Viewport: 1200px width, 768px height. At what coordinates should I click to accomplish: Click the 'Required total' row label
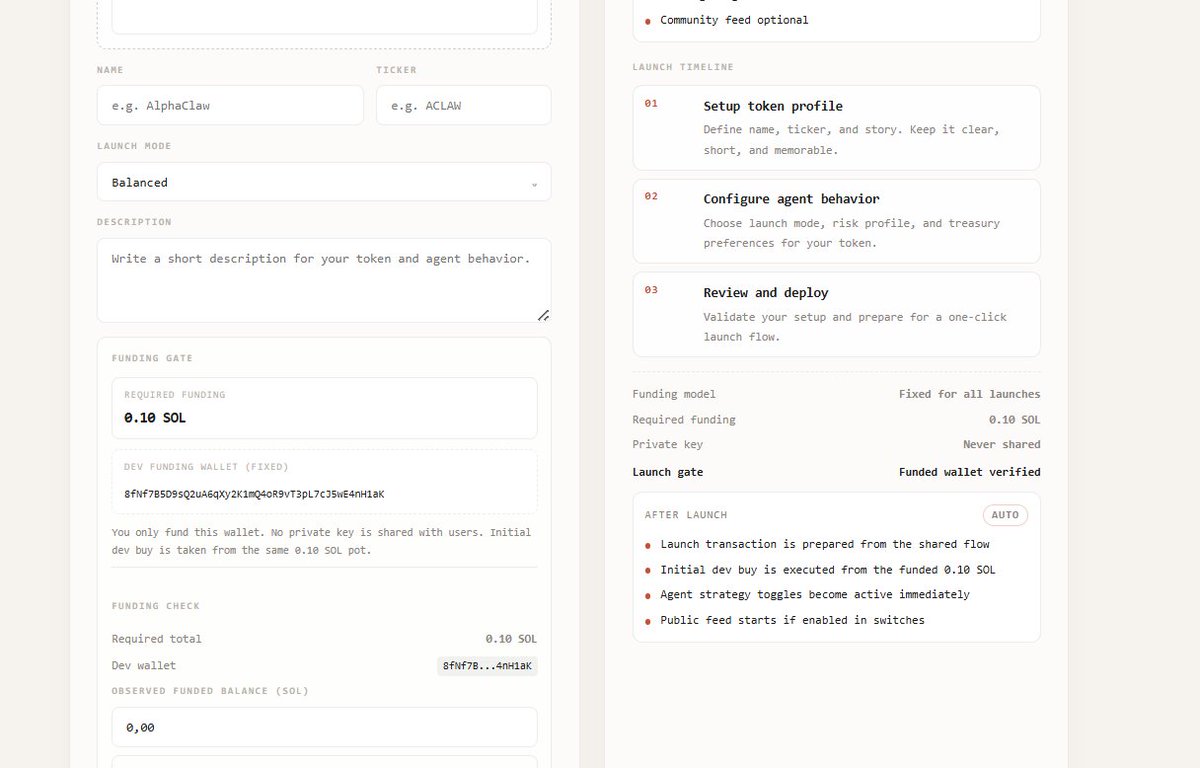coord(157,639)
